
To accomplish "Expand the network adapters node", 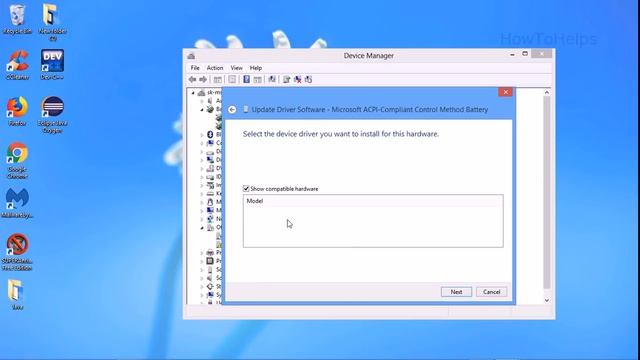I will tap(202, 220).
